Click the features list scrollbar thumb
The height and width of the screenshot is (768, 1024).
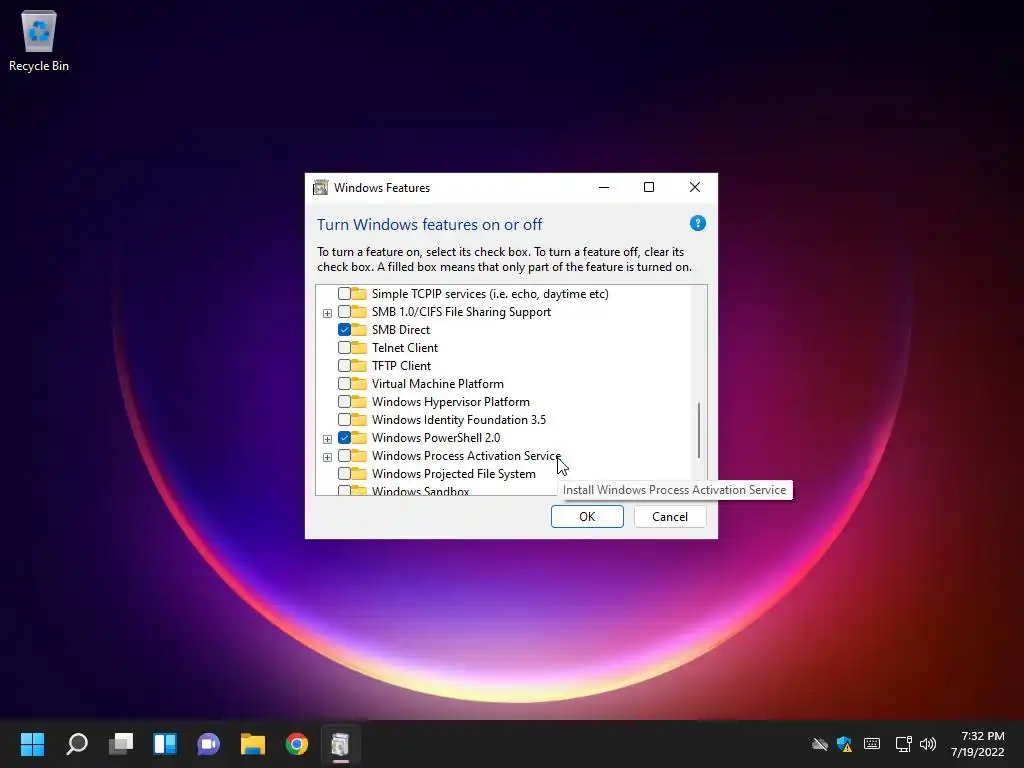[x=699, y=430]
